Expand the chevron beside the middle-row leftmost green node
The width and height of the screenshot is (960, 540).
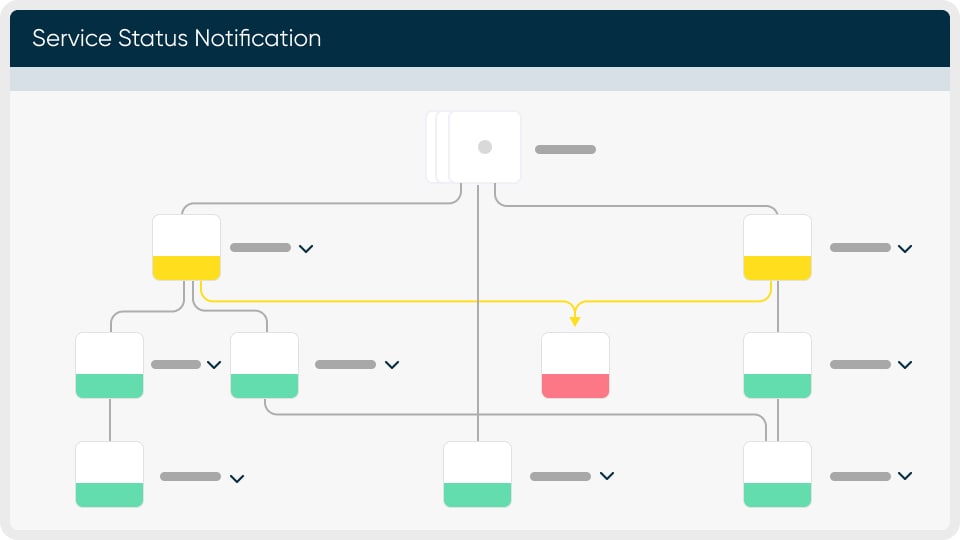(214, 365)
